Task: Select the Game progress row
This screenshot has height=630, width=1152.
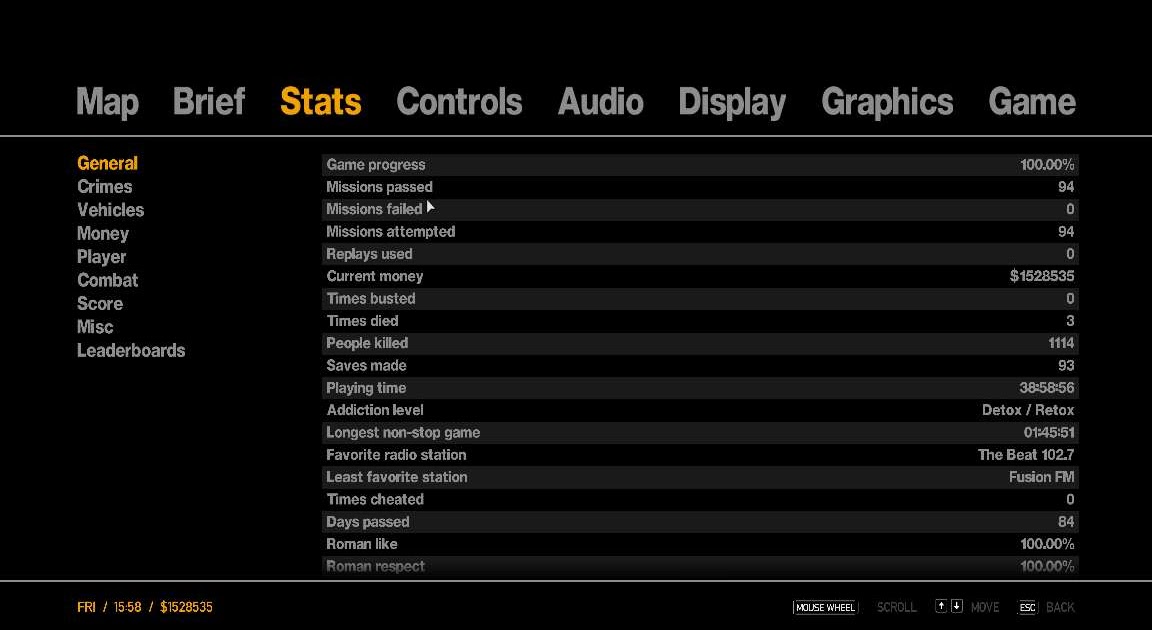Action: click(700, 164)
